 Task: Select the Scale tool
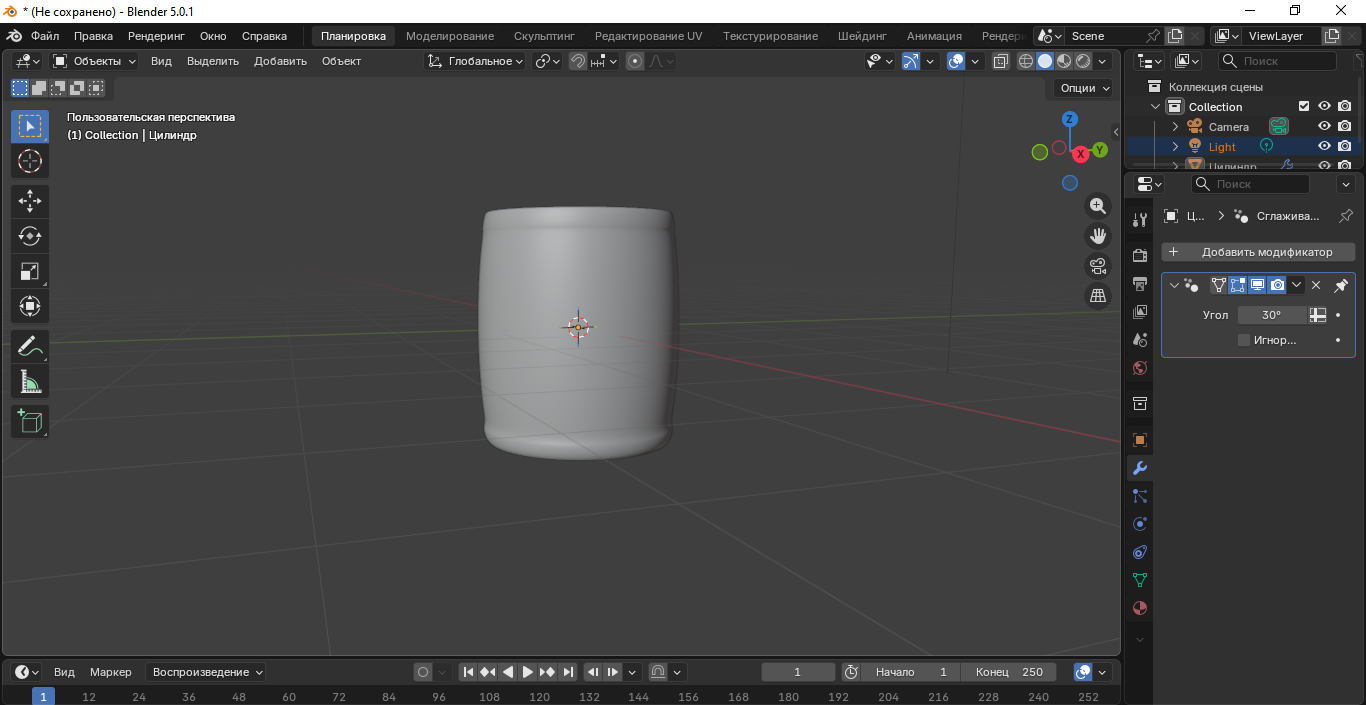(x=29, y=271)
